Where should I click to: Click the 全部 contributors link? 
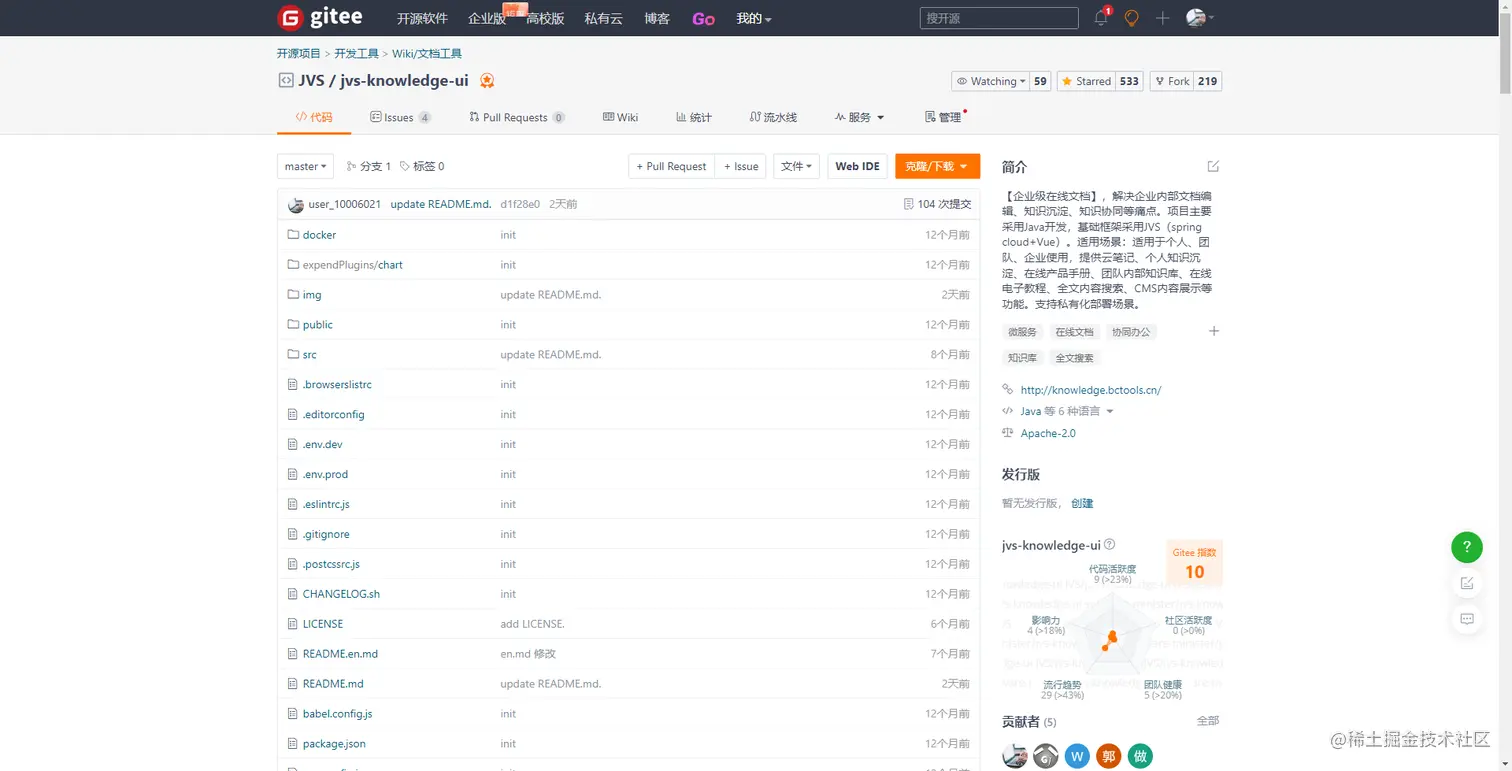tap(1208, 720)
